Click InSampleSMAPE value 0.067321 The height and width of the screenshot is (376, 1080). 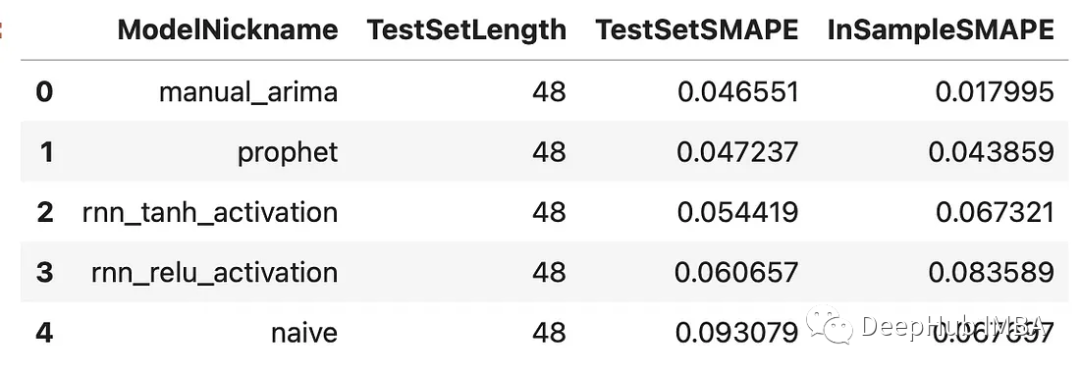pyautogui.click(x=995, y=213)
